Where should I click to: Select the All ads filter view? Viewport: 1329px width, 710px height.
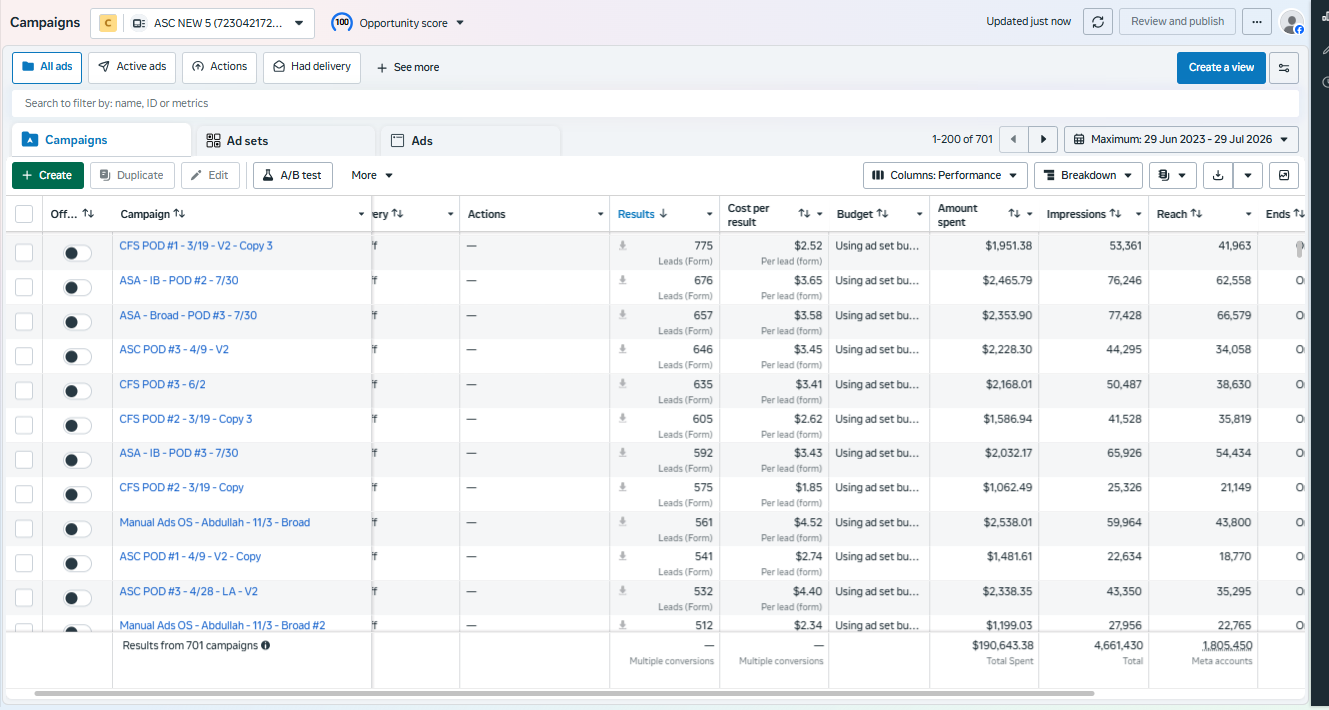coord(47,67)
